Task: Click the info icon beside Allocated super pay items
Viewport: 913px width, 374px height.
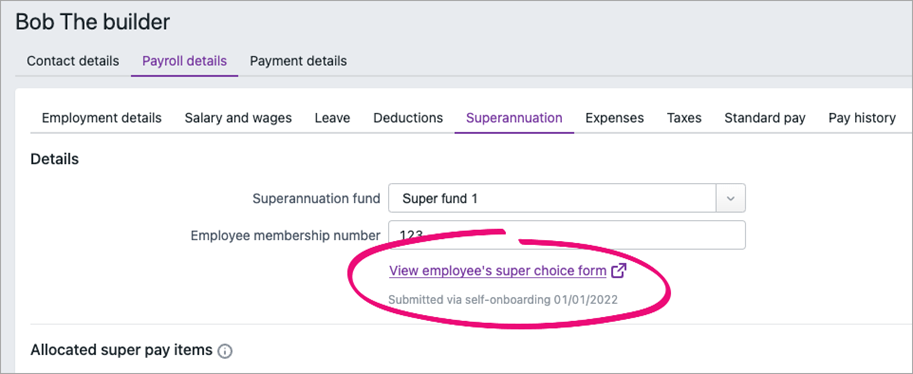Action: click(x=225, y=351)
